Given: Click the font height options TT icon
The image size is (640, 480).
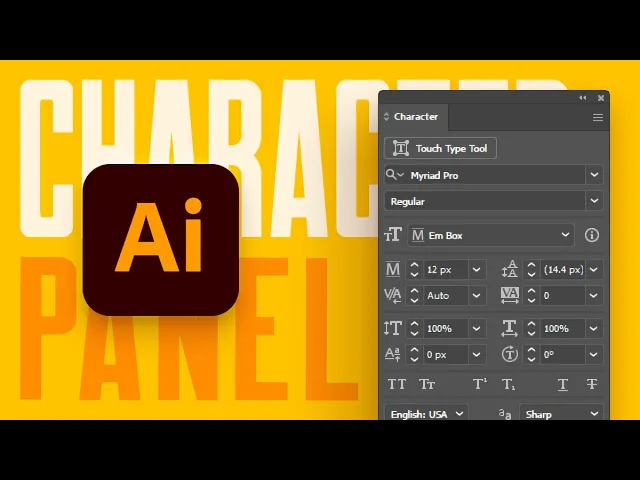Looking at the screenshot, I should point(393,235).
